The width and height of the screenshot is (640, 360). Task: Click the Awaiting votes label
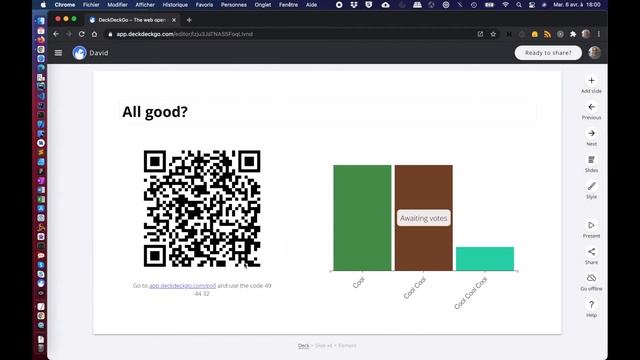click(x=424, y=218)
